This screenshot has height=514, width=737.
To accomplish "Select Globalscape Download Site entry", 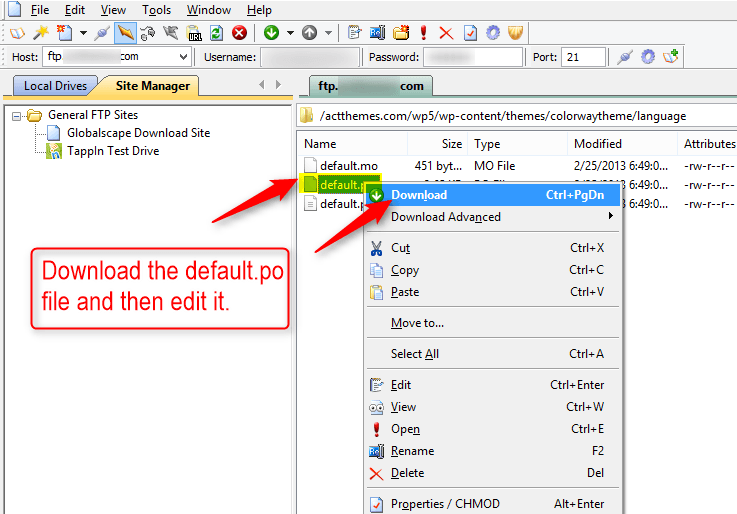I will point(138,133).
